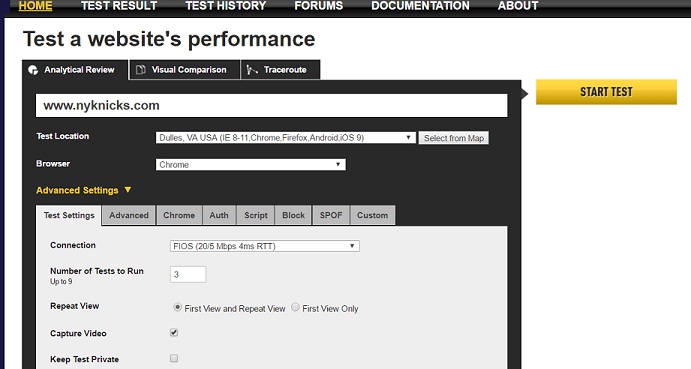The height and width of the screenshot is (369, 691).
Task: Open the Connection dropdown showing FIOS
Action: (264, 246)
